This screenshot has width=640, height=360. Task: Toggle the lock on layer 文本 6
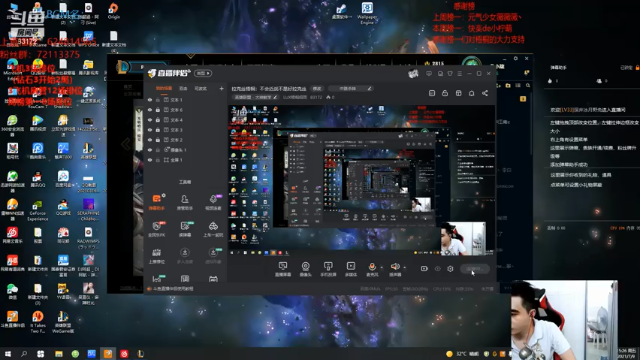tap(158, 110)
